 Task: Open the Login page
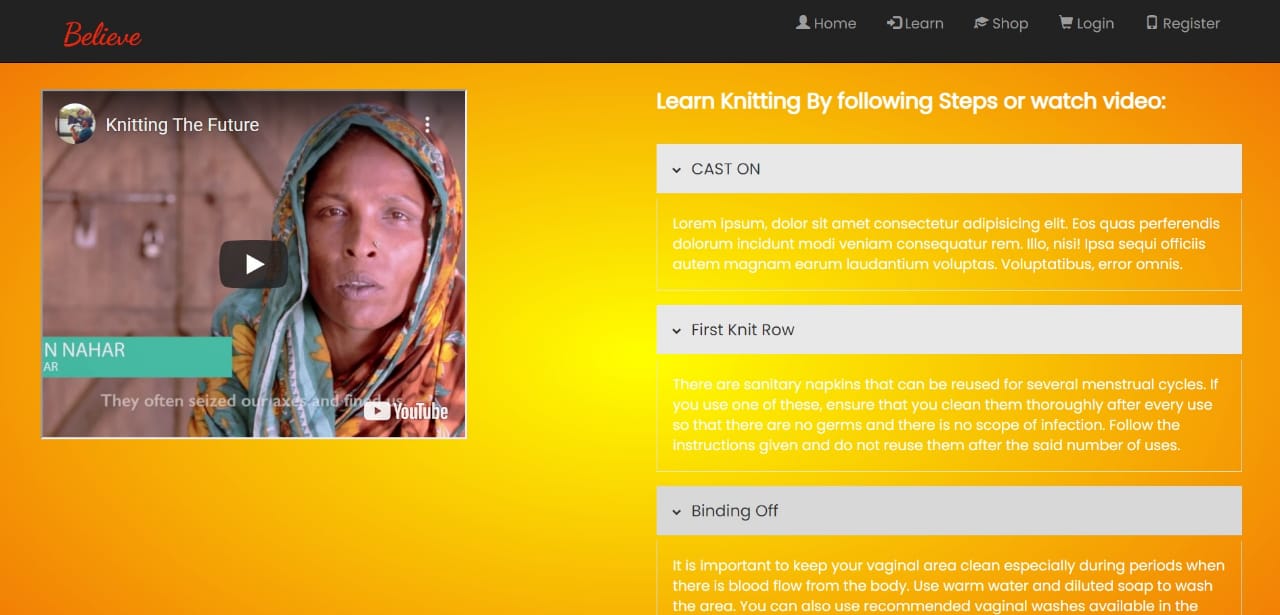pos(1086,23)
